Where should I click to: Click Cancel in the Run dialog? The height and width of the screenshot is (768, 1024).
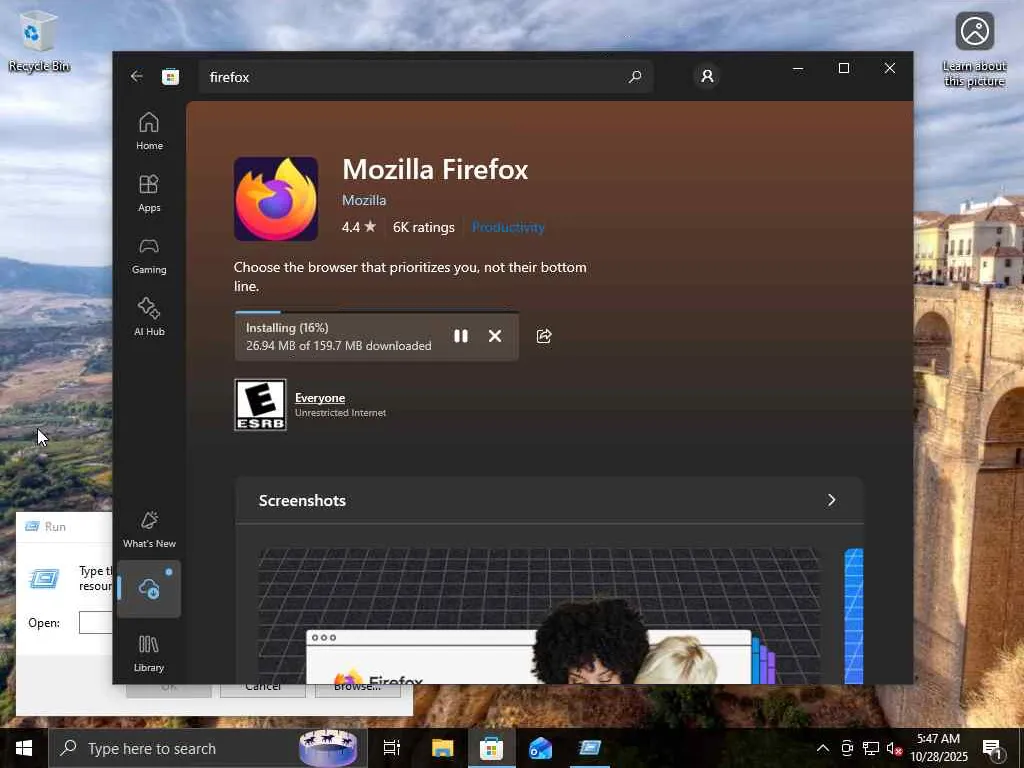click(x=263, y=689)
